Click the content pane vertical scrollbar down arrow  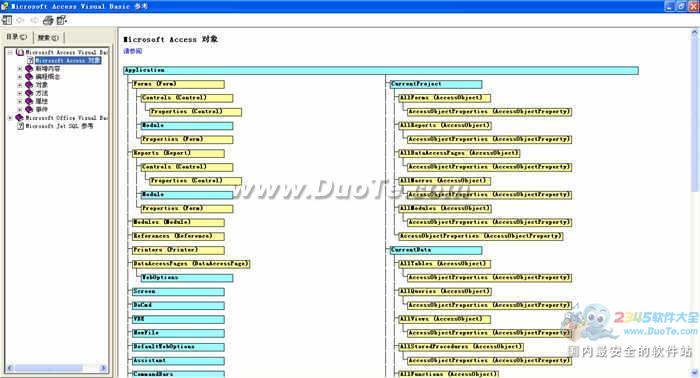(x=695, y=373)
